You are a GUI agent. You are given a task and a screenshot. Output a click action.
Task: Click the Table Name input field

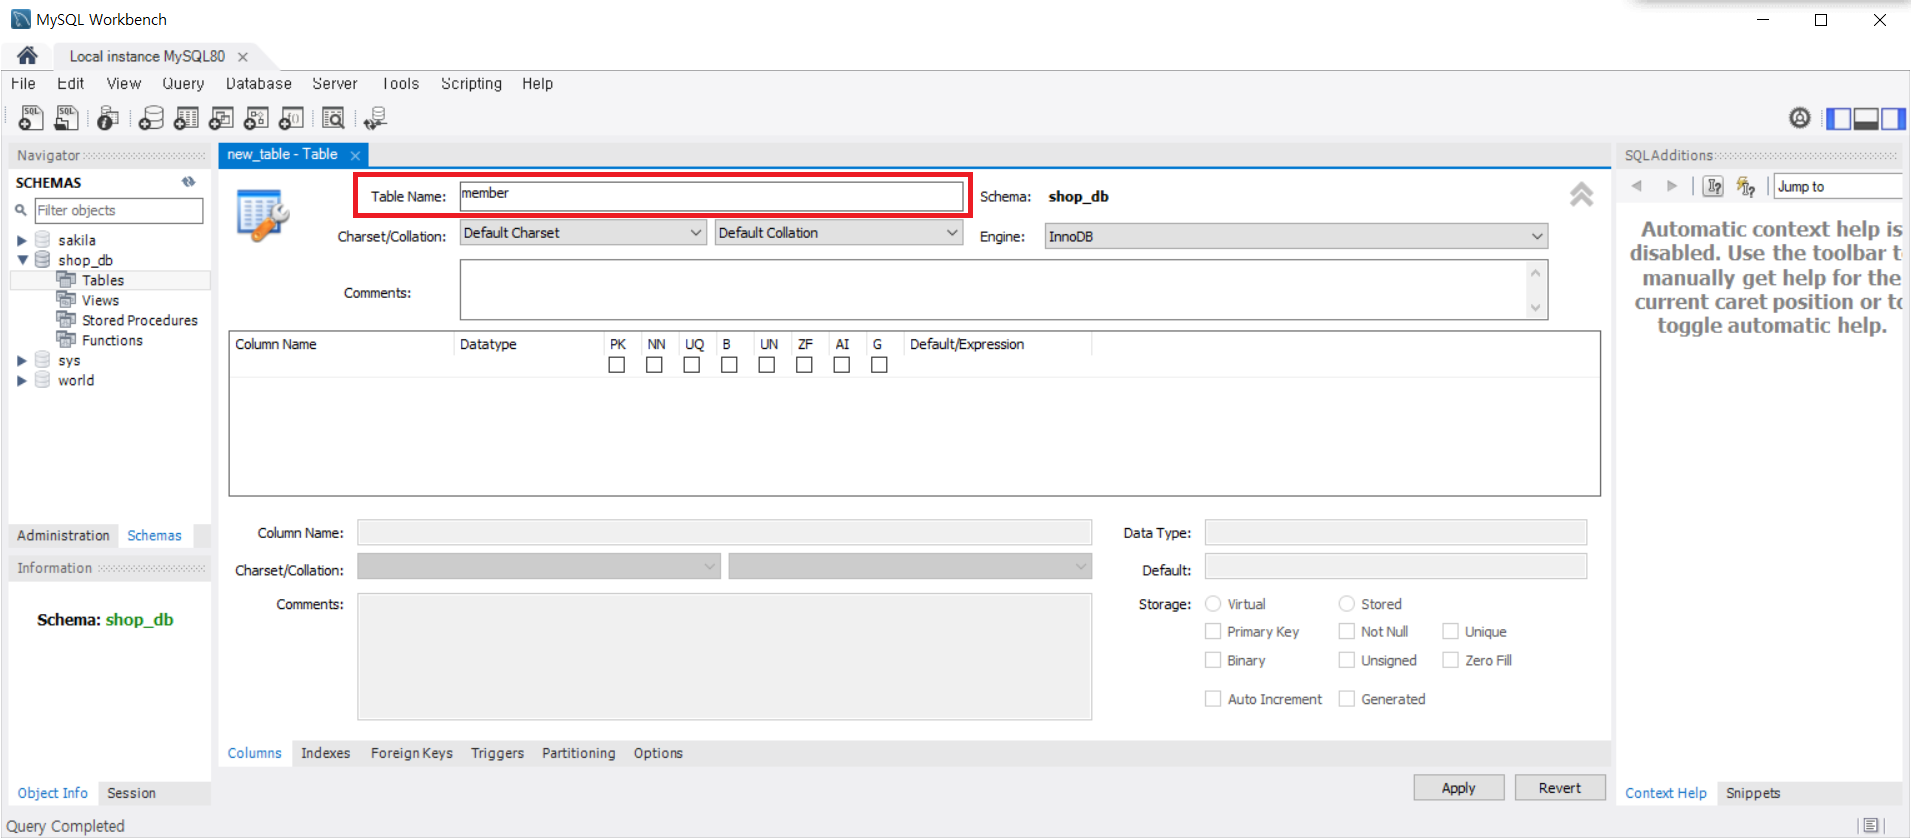[x=711, y=195]
